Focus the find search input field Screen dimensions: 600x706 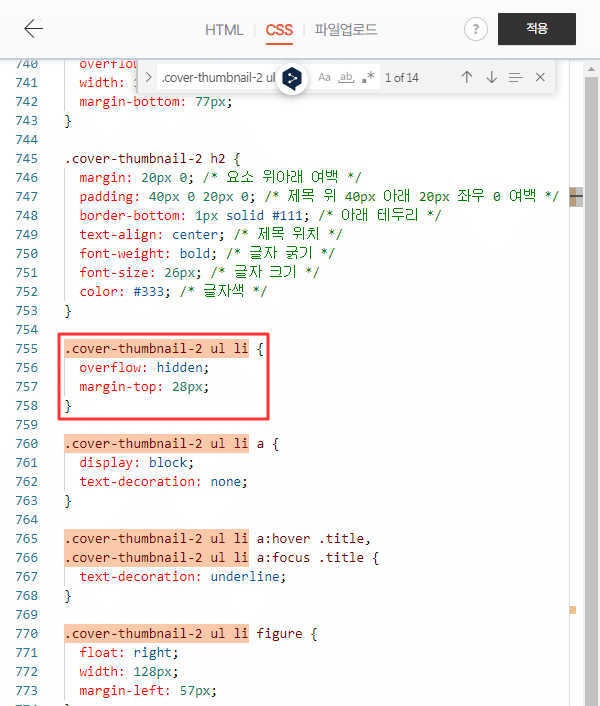click(x=218, y=77)
